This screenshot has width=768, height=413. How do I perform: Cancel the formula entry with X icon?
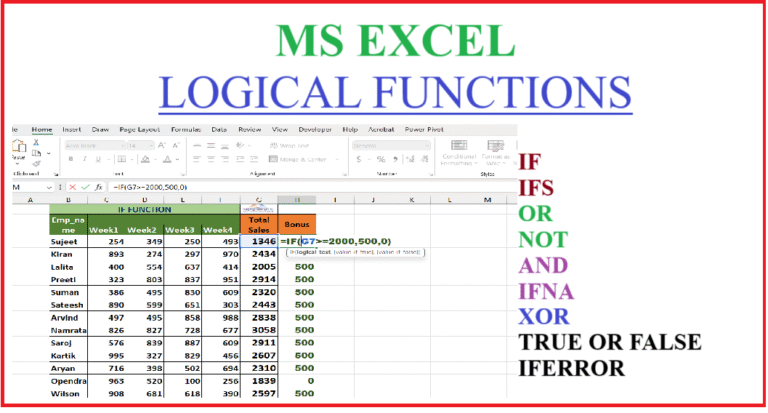[x=74, y=187]
